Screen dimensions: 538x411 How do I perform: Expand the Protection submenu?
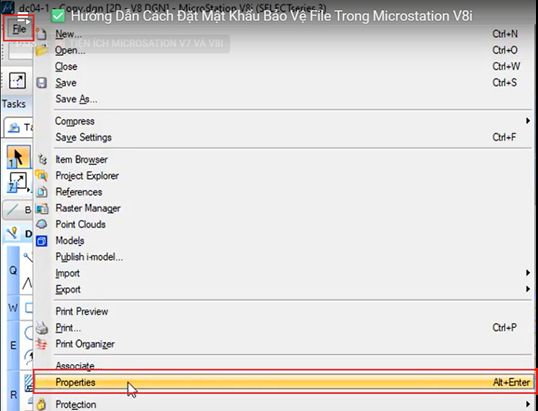[x=283, y=404]
